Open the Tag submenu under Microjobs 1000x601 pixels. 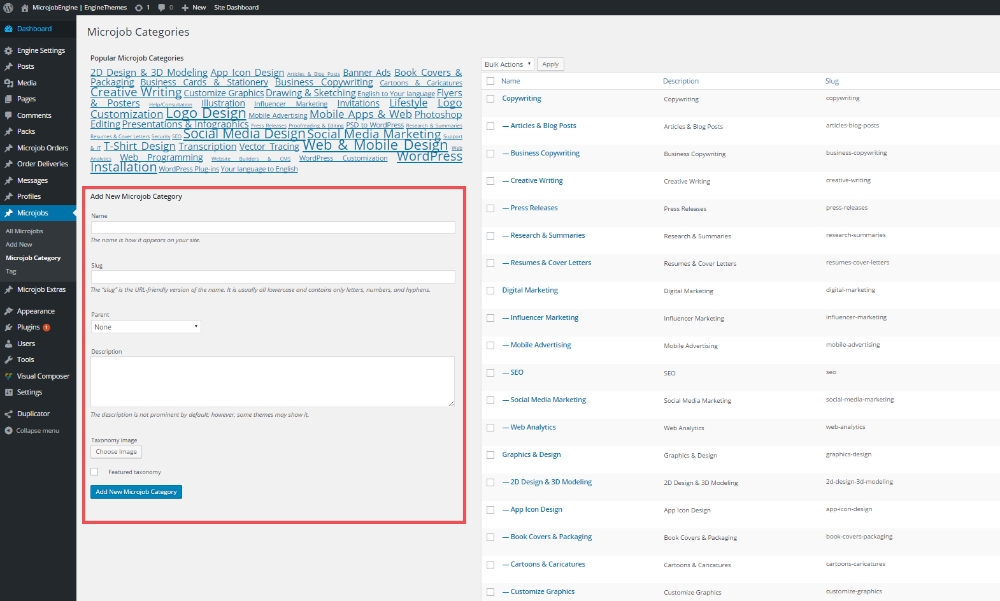pyautogui.click(x=11, y=271)
